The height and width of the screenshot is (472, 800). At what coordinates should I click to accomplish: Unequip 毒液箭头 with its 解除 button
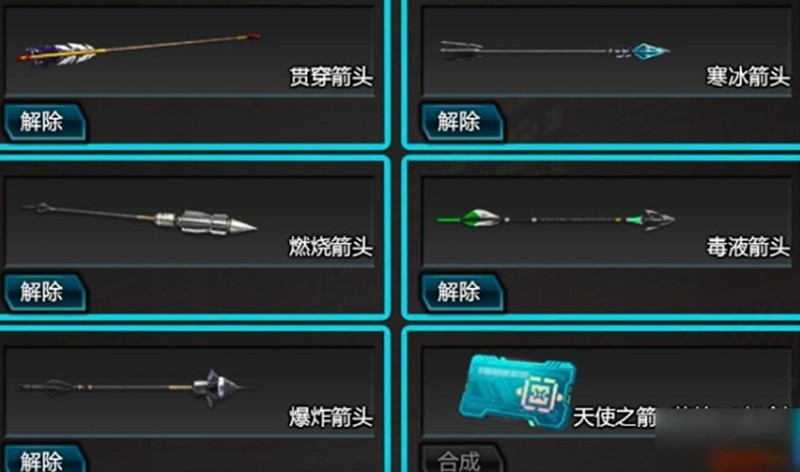(462, 292)
